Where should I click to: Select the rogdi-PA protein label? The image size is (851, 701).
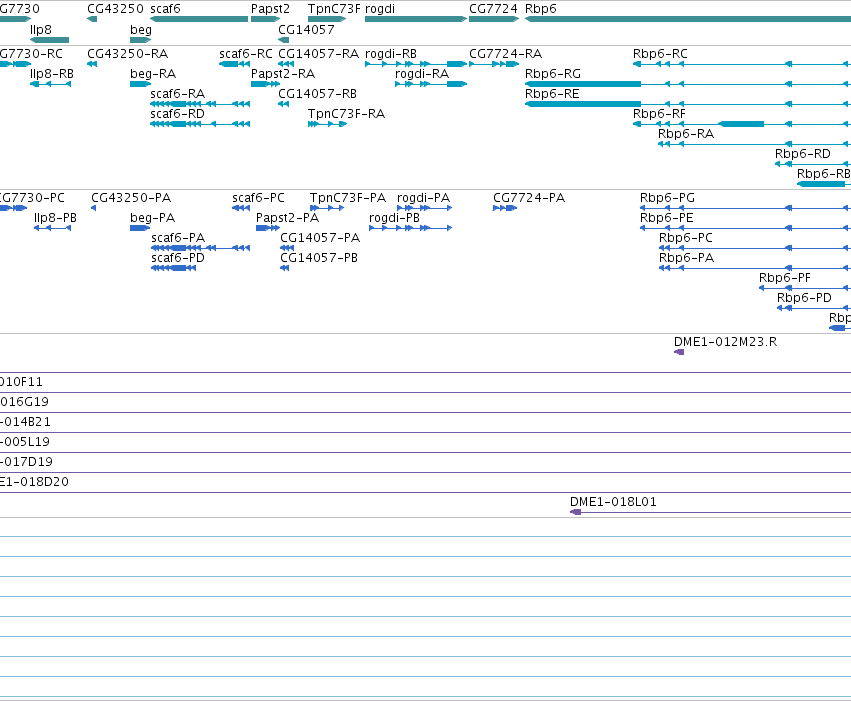click(x=423, y=198)
